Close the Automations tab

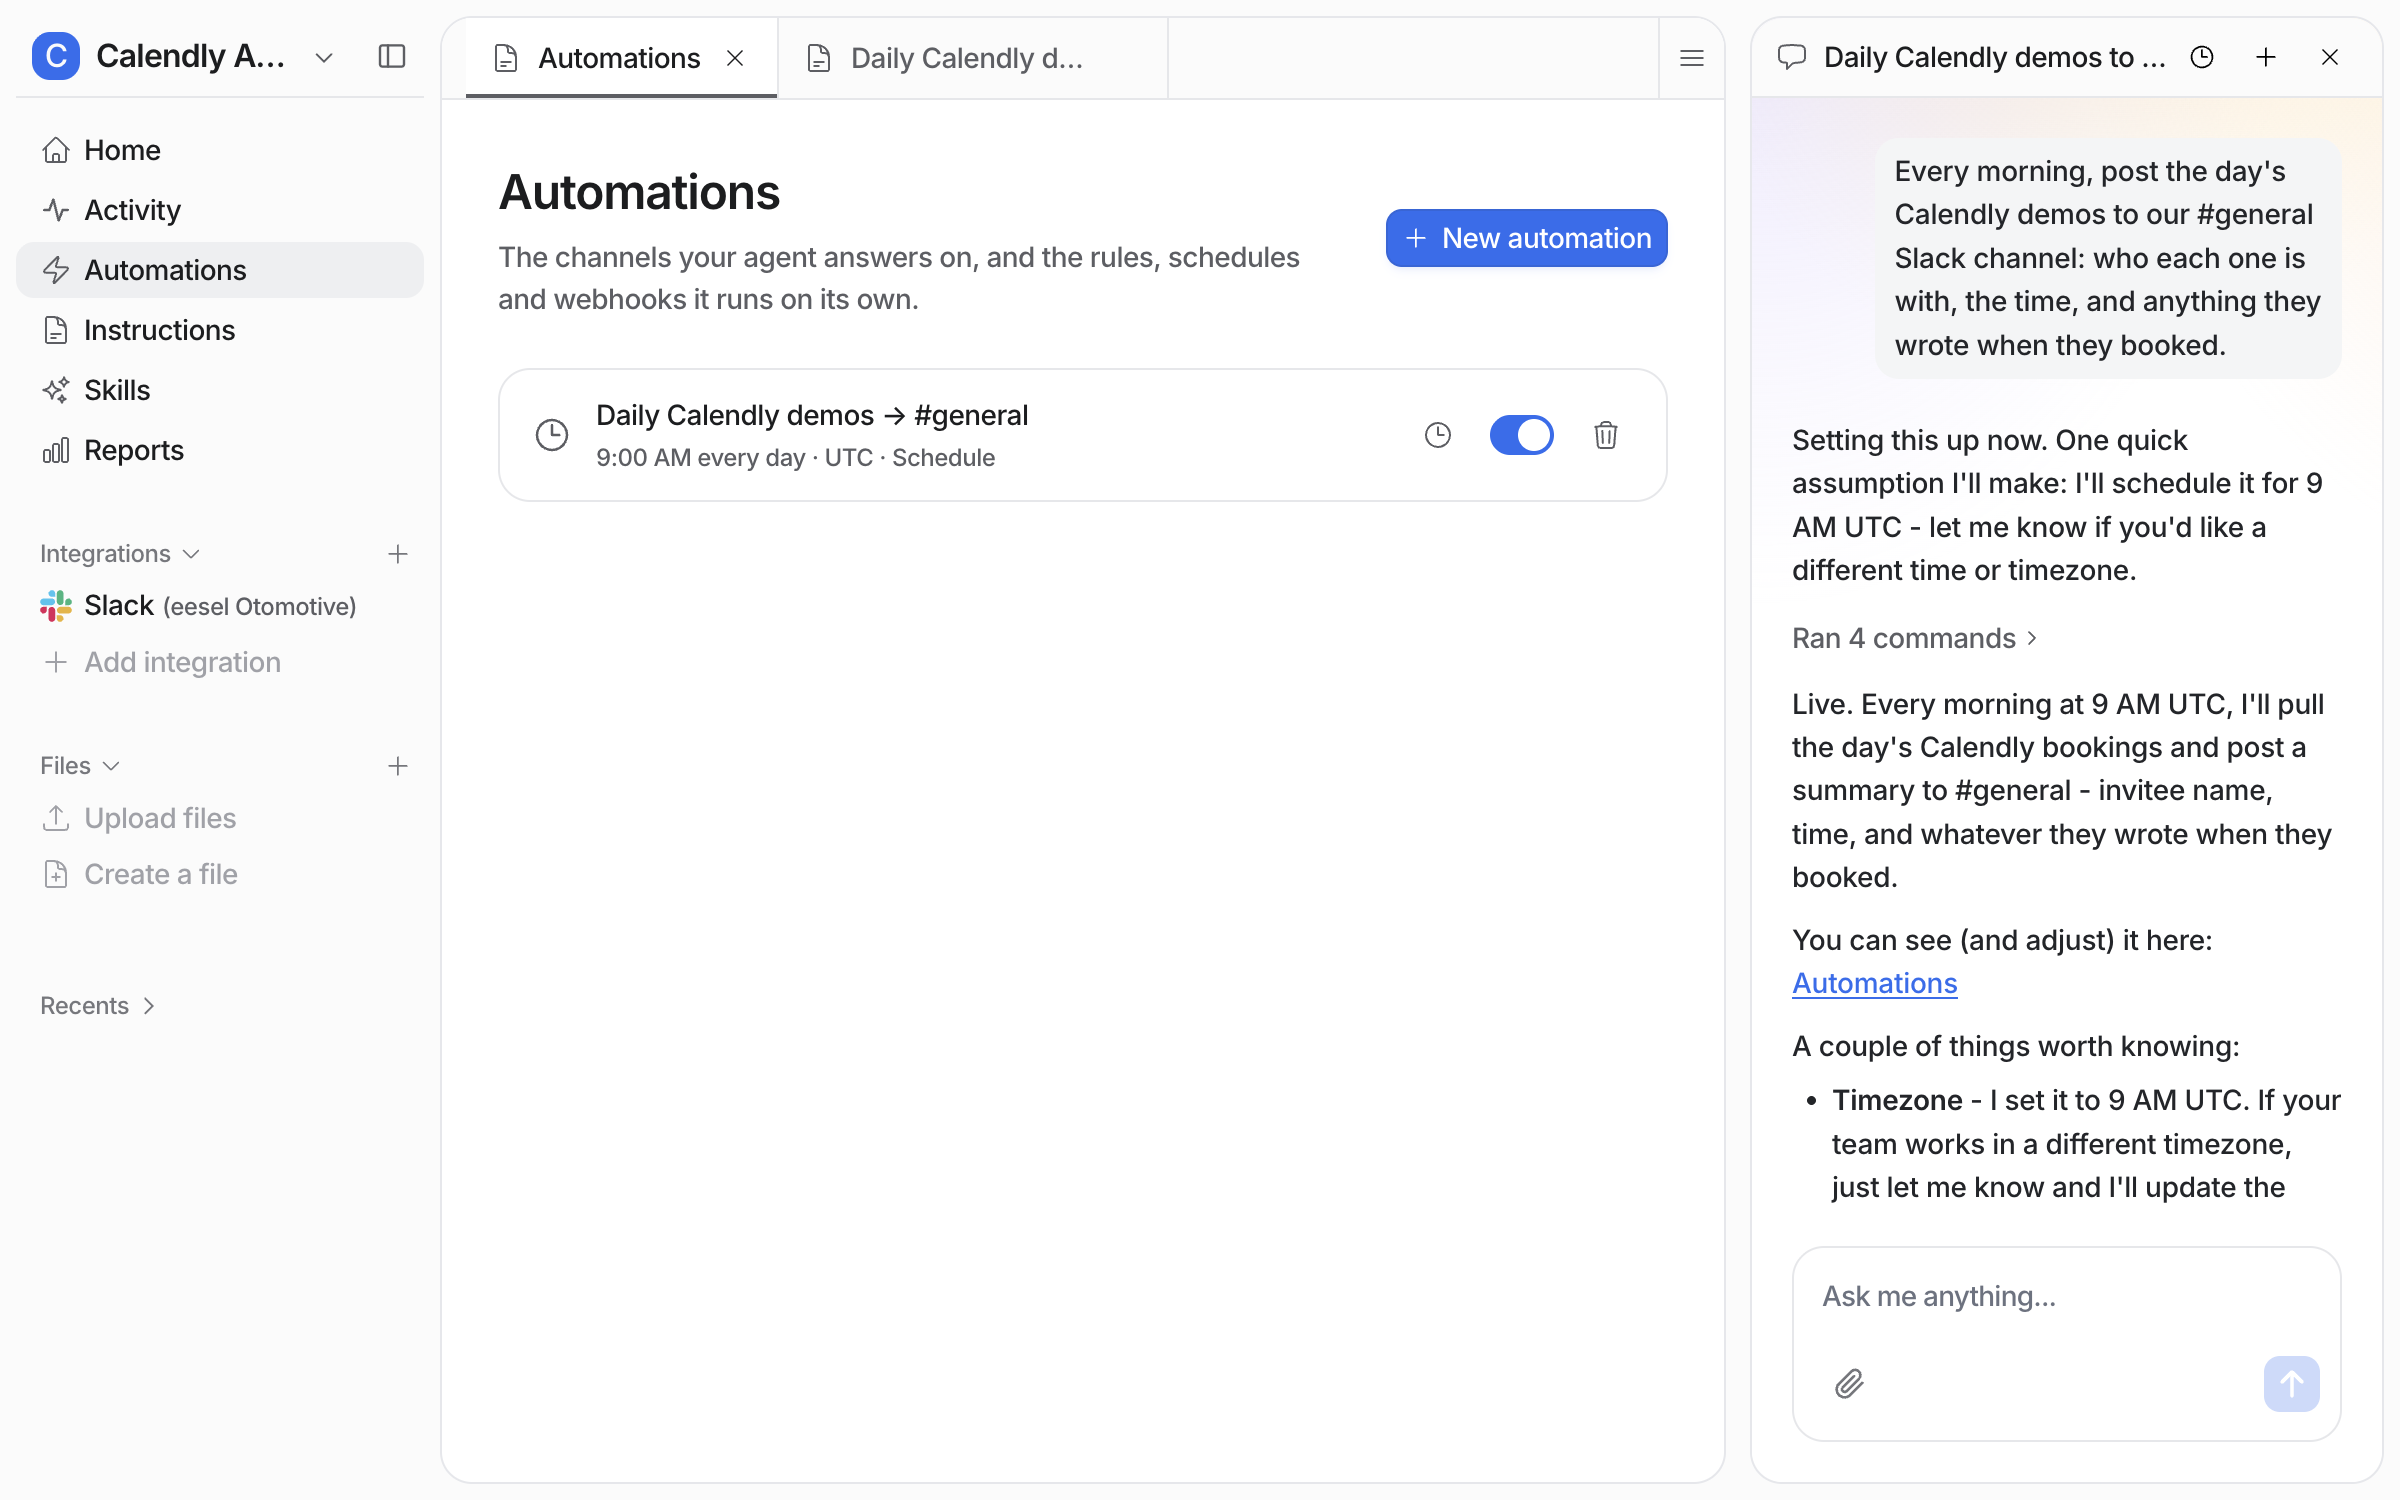[735, 58]
